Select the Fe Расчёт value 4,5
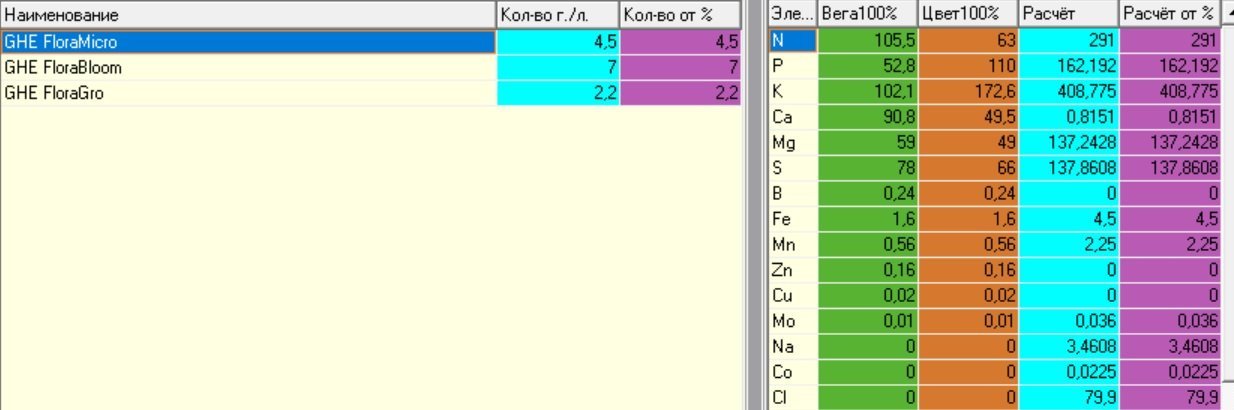This screenshot has height=410, width=1234. [1070, 219]
